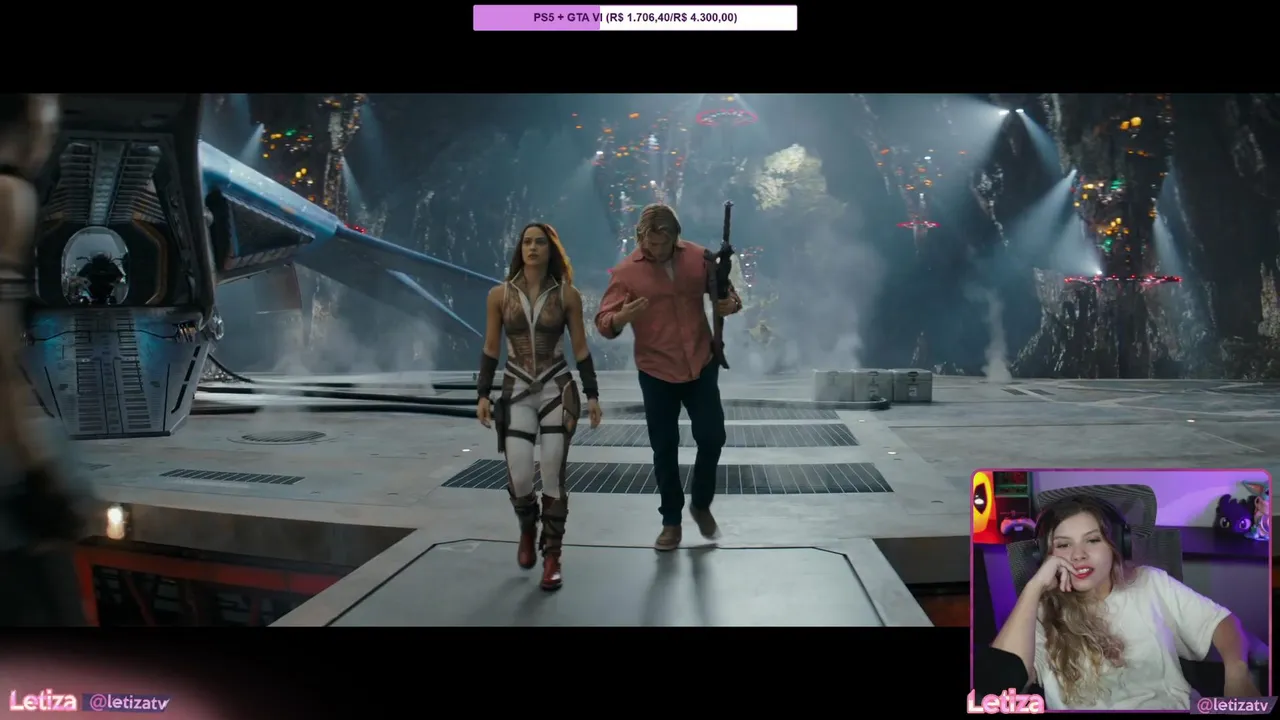Click the "@letizatv" handle under the webcam
Viewport: 1280px width, 720px height.
(1233, 705)
